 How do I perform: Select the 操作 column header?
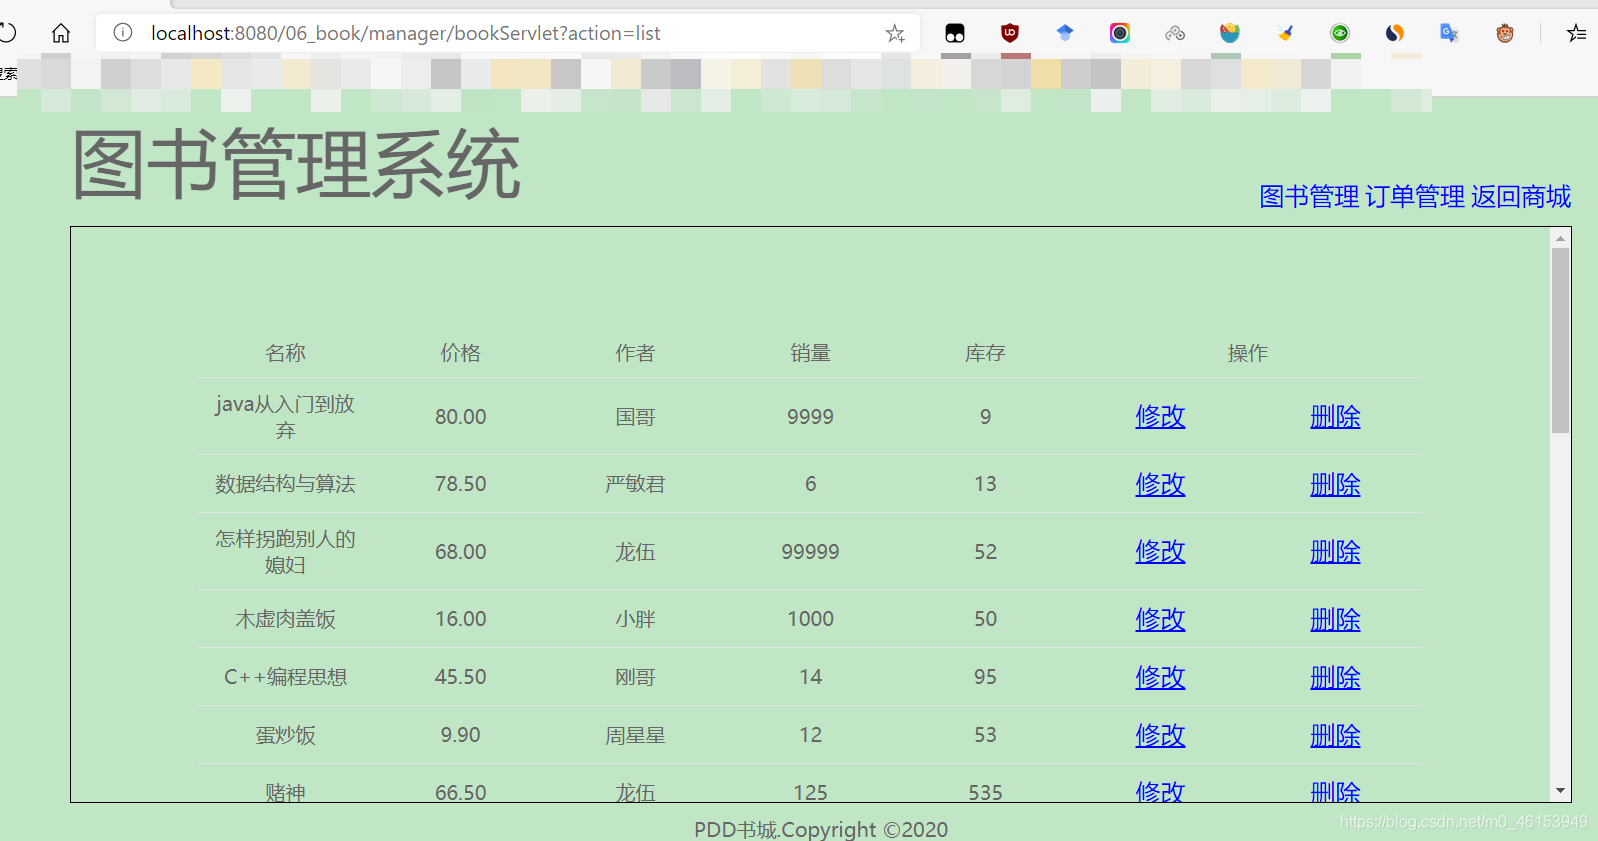1248,353
